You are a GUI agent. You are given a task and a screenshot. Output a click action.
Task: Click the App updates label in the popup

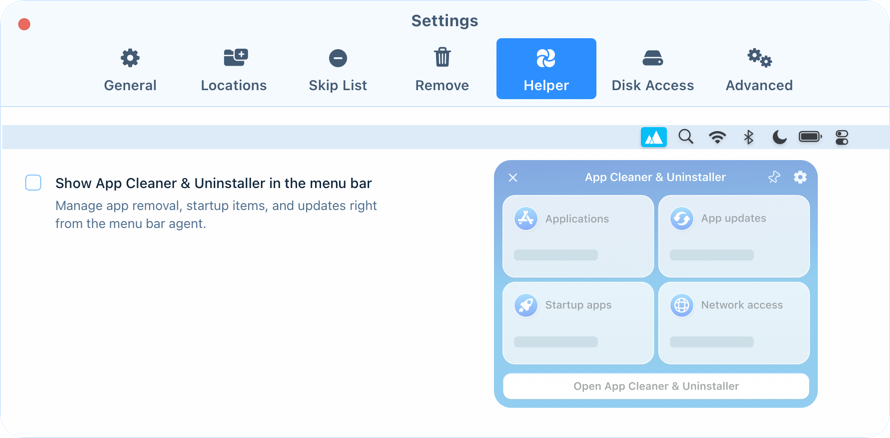[x=733, y=218]
